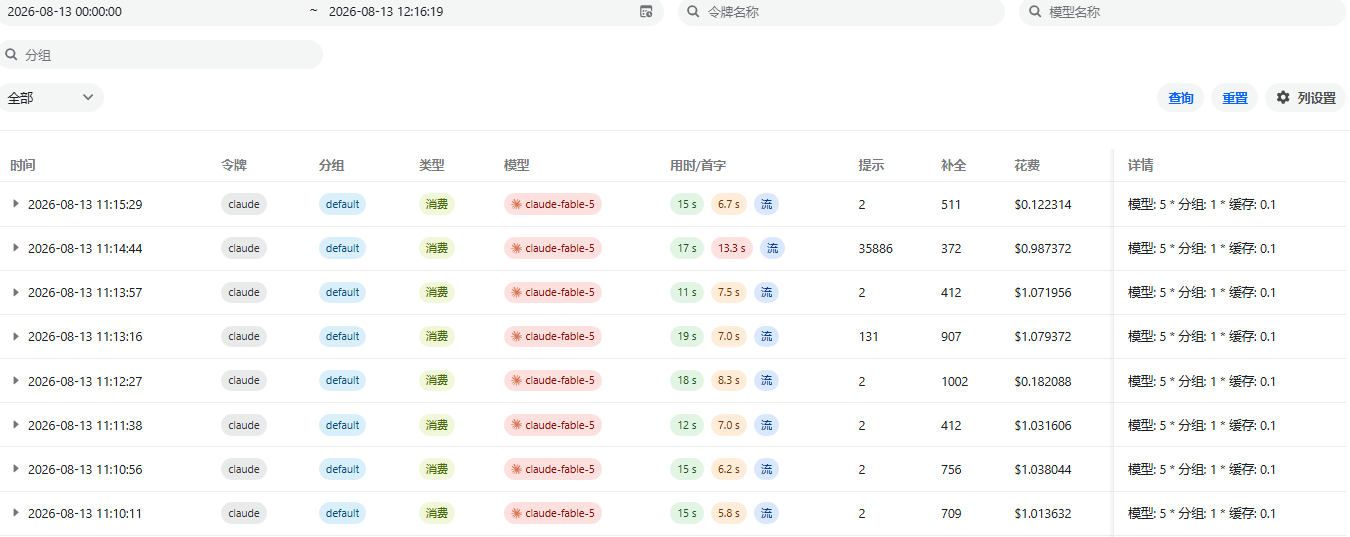Click the cost $1.038044
This screenshot has width=1350, height=537.
pos(1043,469)
